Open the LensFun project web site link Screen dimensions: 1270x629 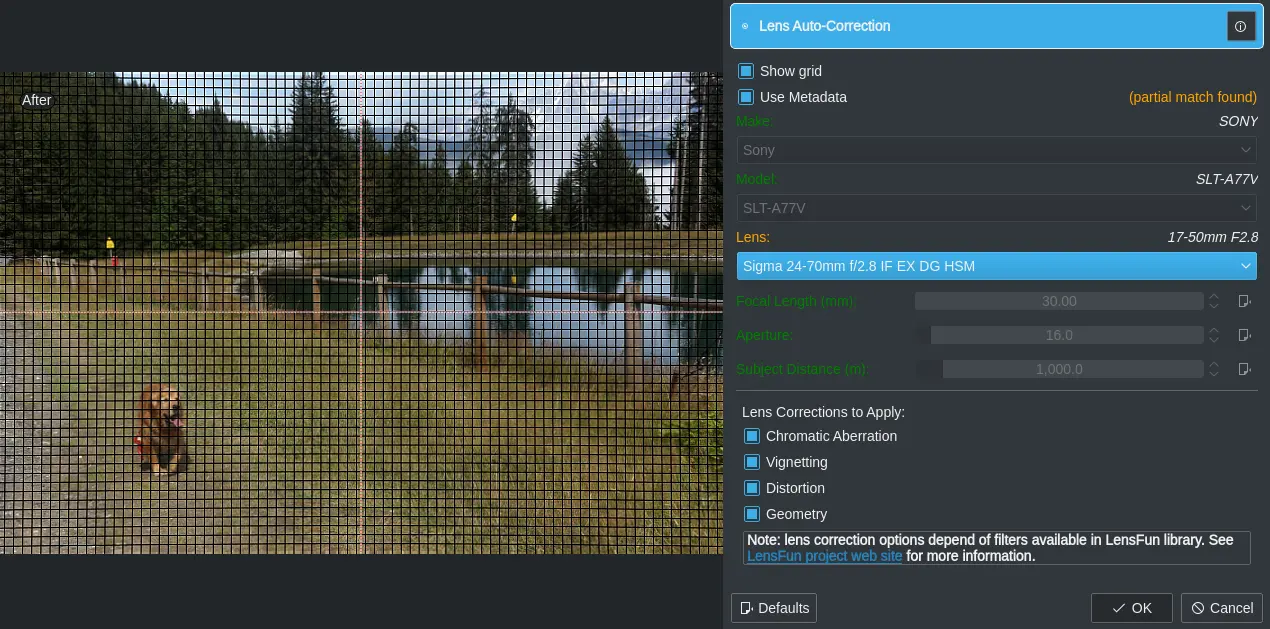tap(824, 556)
